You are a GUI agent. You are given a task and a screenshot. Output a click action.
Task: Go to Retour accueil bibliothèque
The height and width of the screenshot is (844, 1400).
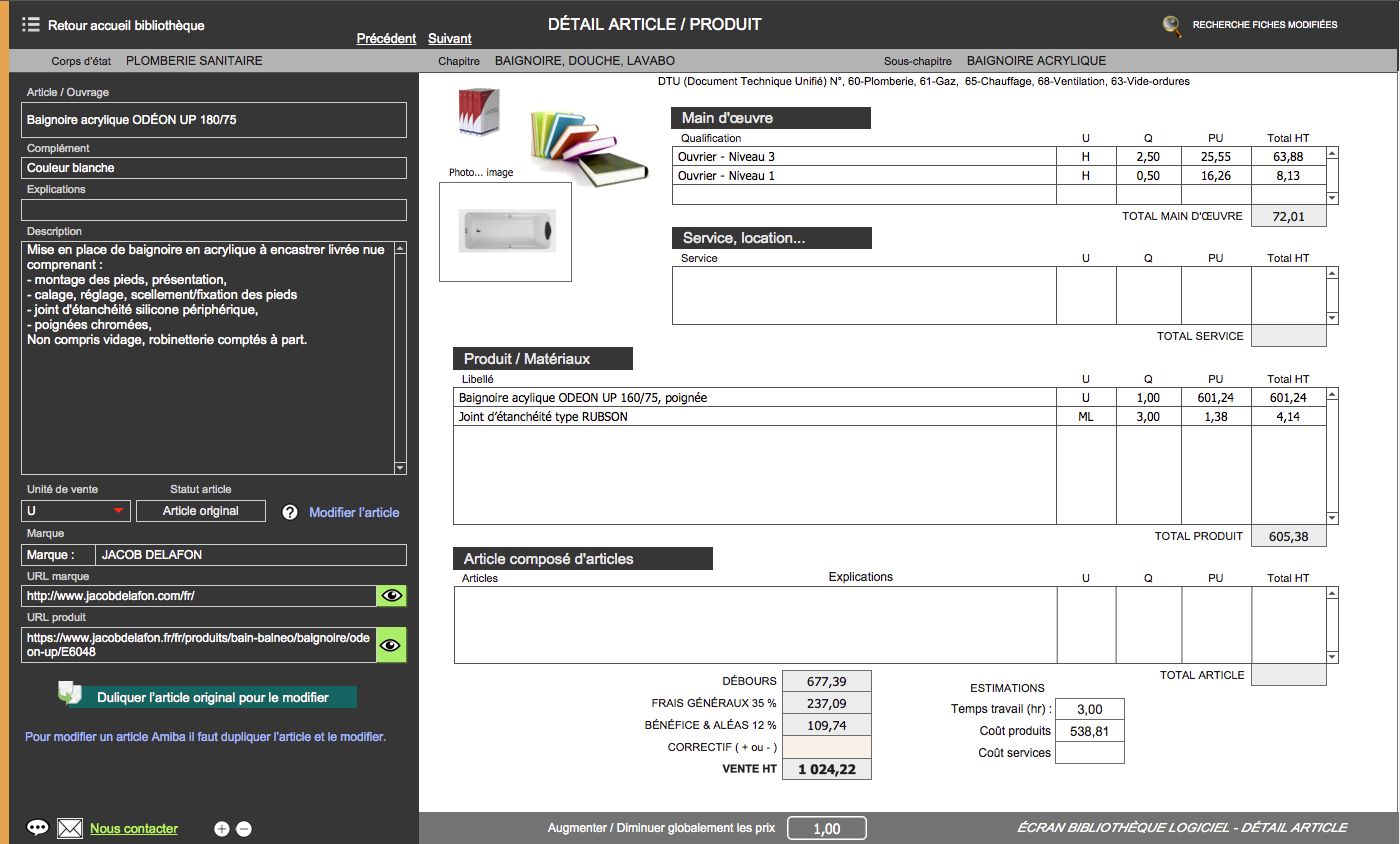[126, 25]
